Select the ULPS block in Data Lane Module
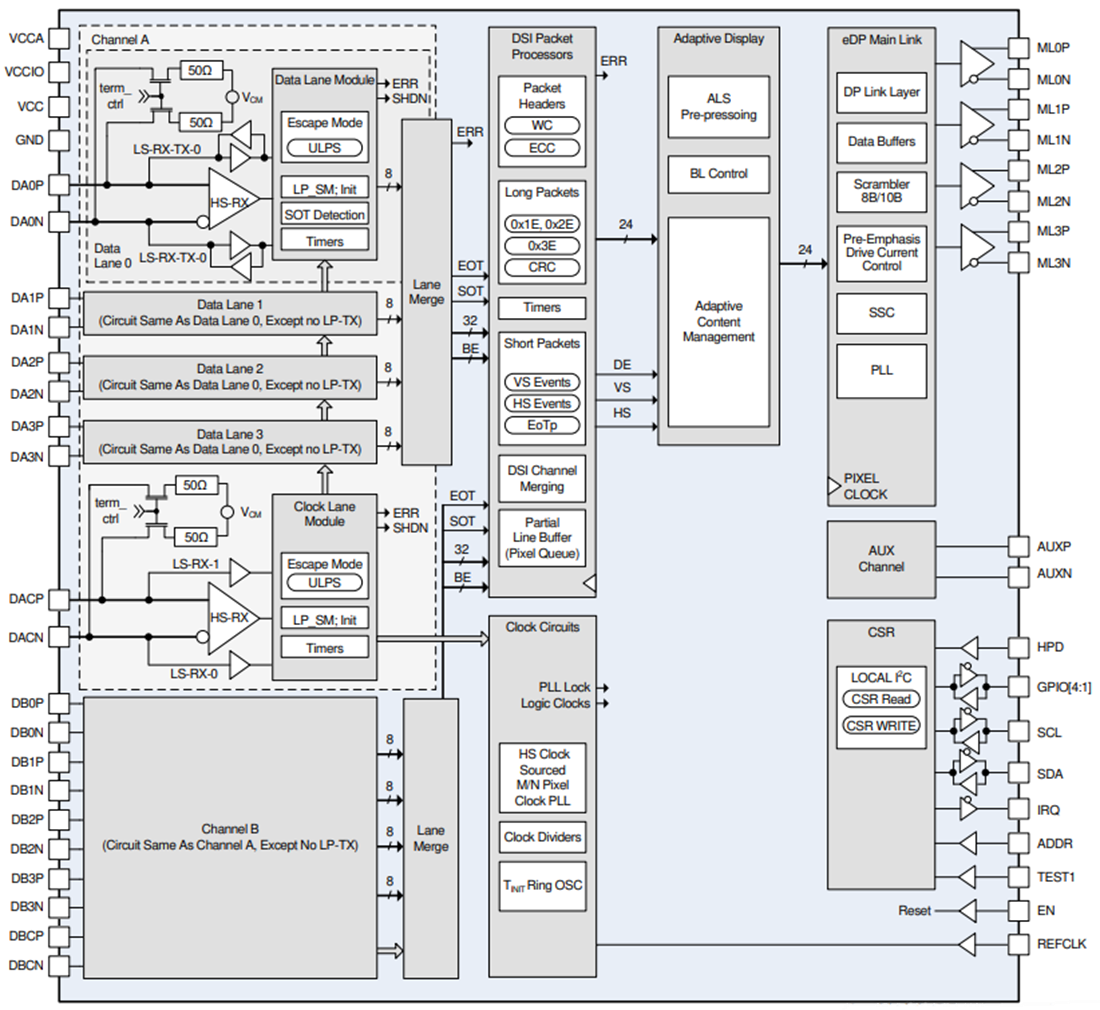 (x=323, y=148)
